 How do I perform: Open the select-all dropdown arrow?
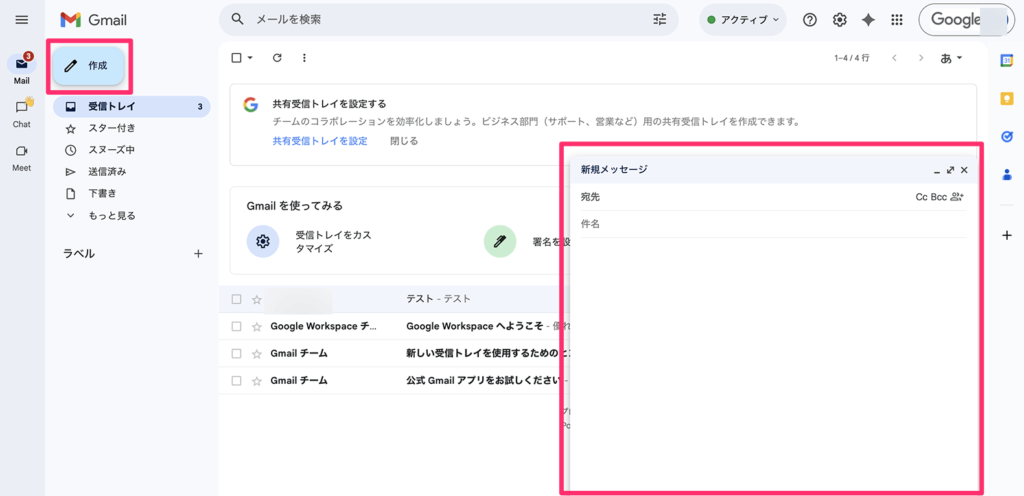pos(250,58)
